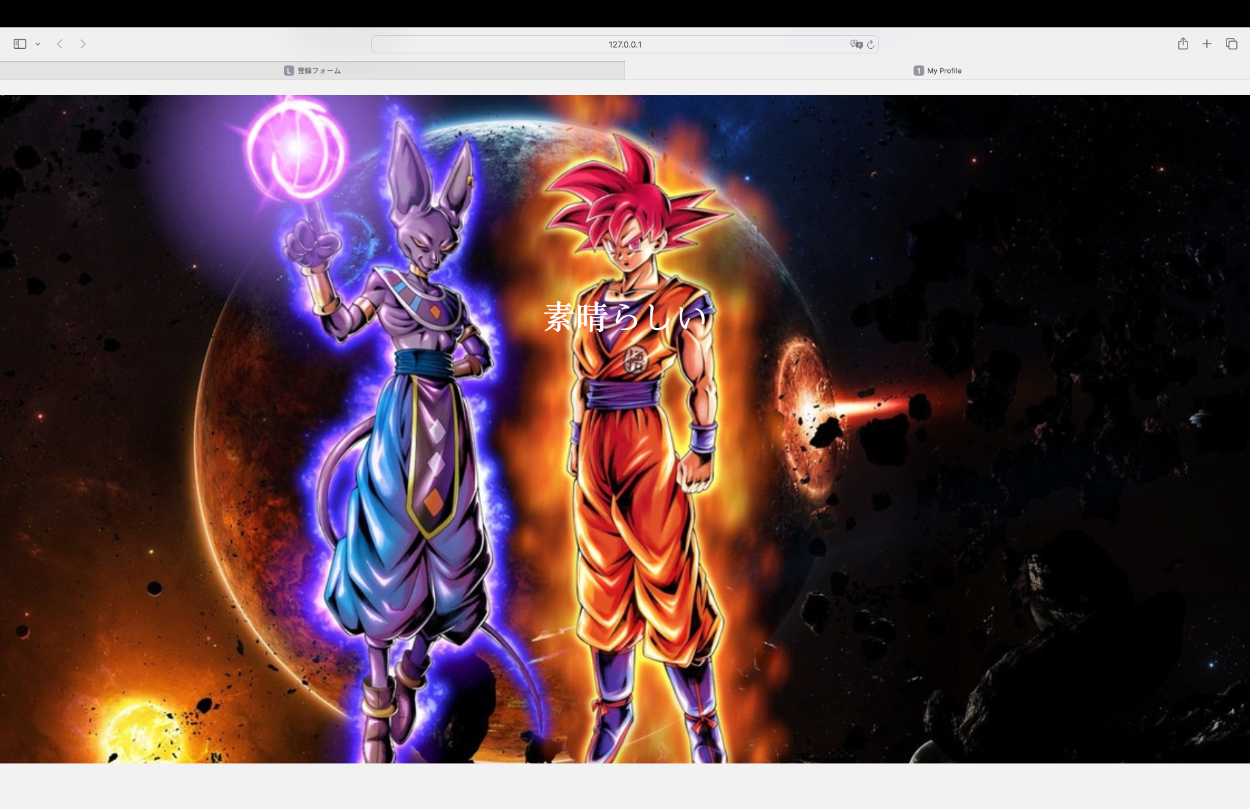Screen dimensions: 1250x809
Task: Reload the current page
Action: tap(871, 44)
